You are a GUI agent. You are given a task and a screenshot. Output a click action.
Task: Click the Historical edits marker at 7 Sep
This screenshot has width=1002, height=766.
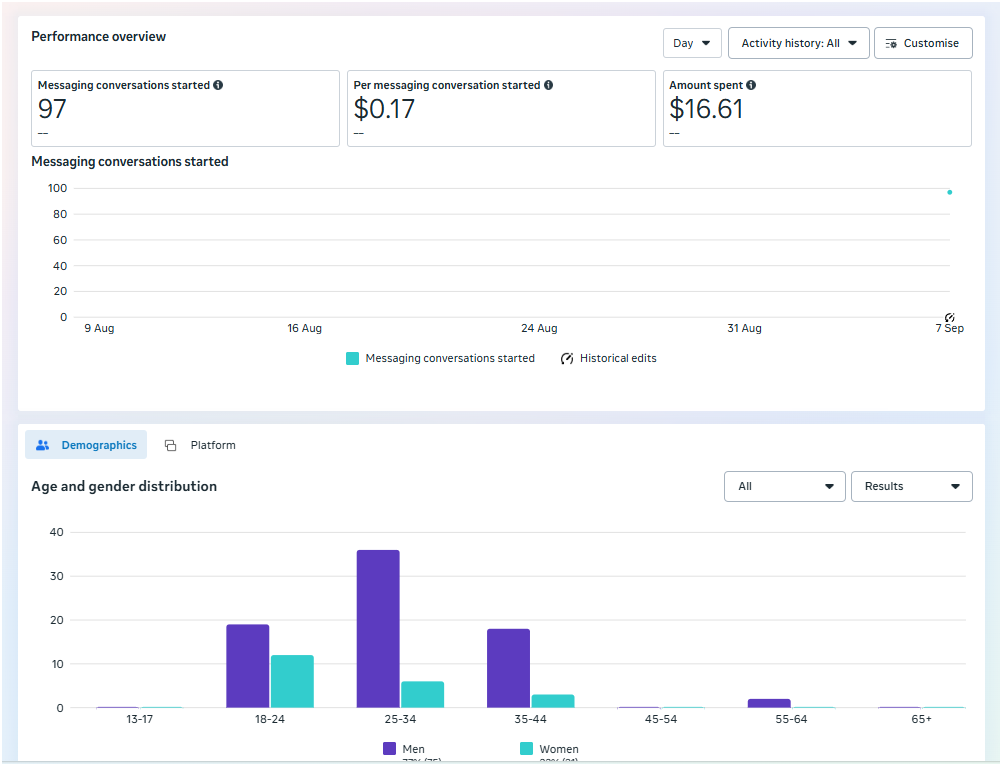coord(950,317)
